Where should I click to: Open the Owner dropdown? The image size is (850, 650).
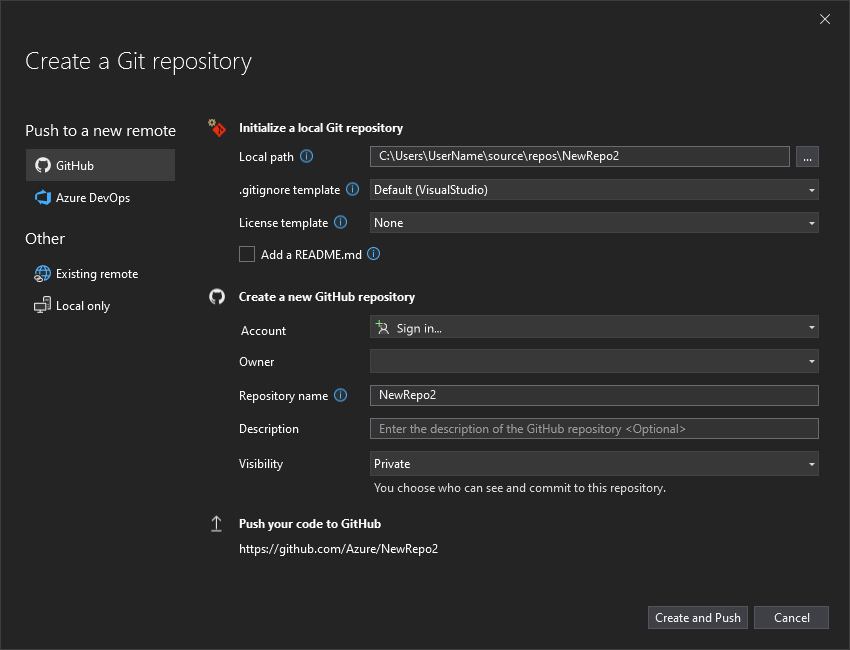pyautogui.click(x=594, y=362)
